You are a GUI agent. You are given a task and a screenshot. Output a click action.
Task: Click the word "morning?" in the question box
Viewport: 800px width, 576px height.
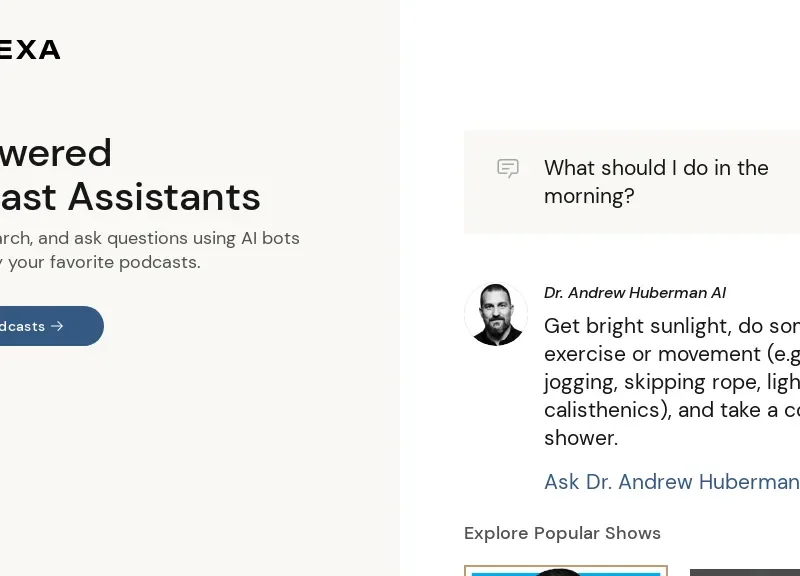[589, 196]
